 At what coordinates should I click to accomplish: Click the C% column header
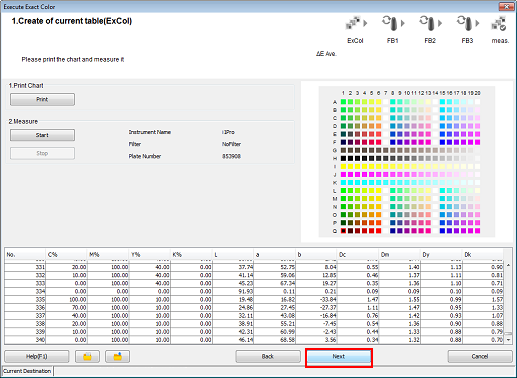66,255
